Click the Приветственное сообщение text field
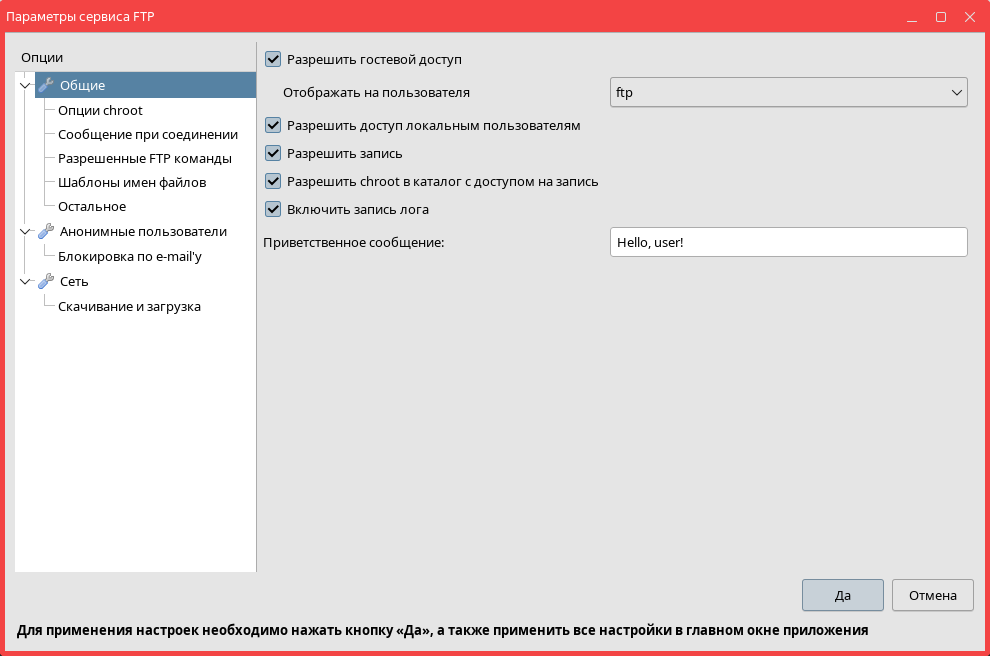This screenshot has width=990, height=656. (788, 242)
